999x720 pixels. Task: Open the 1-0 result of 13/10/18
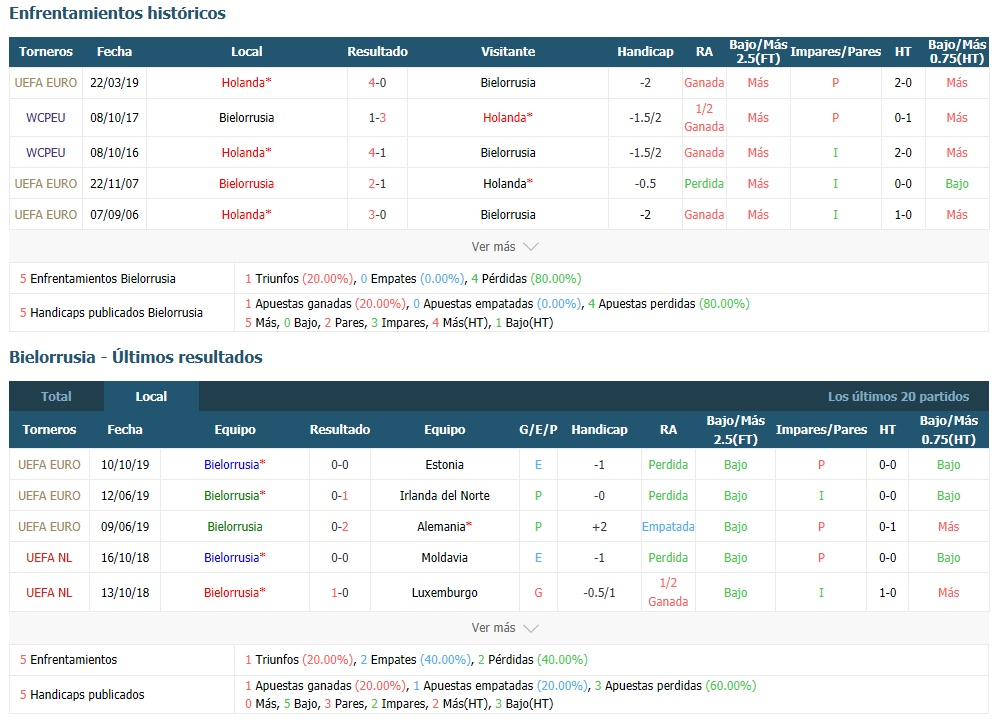click(x=340, y=593)
